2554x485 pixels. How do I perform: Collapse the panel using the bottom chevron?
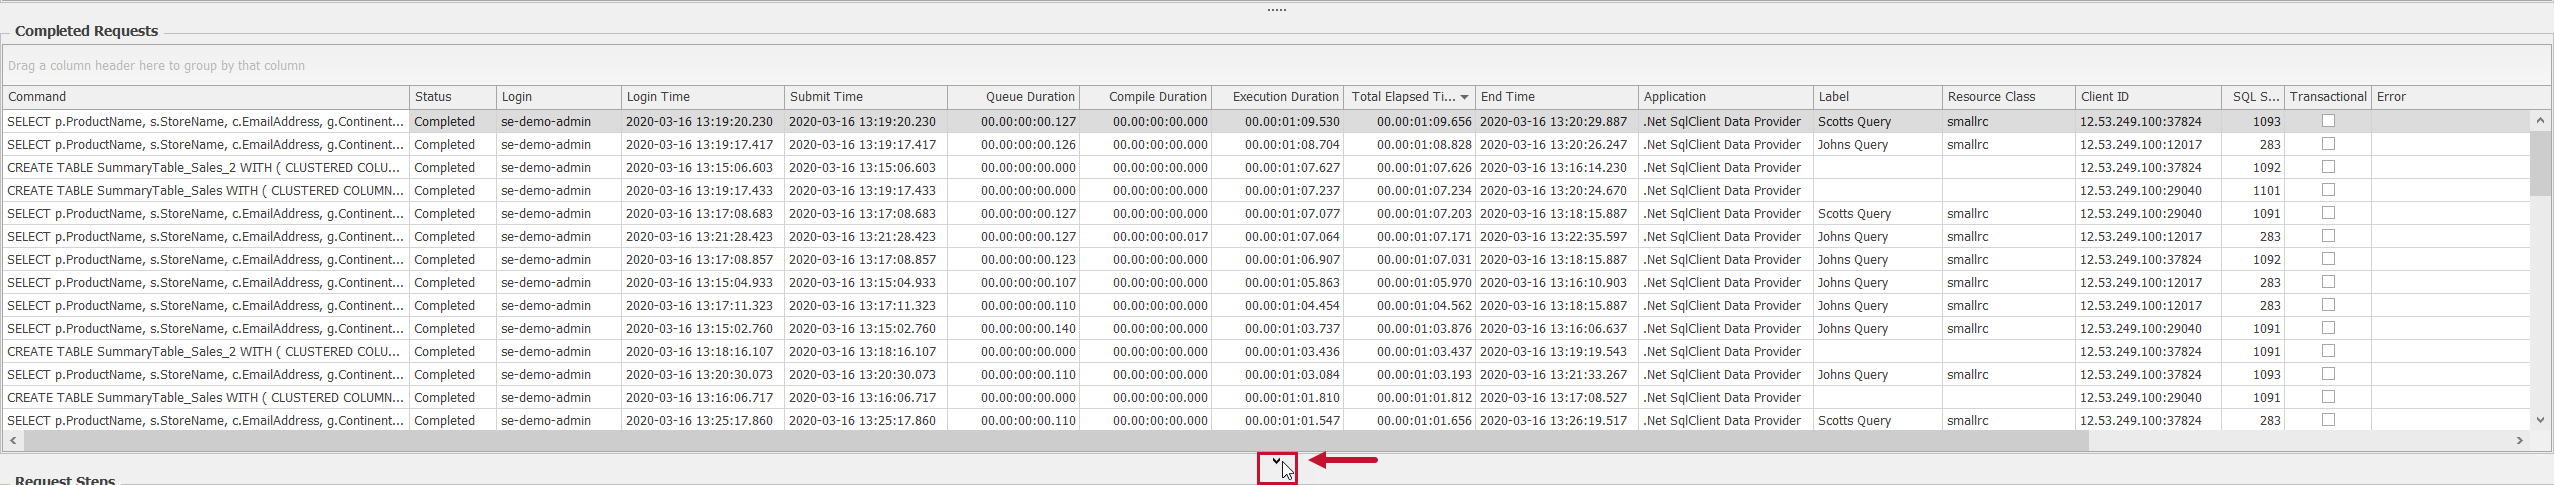(1276, 461)
